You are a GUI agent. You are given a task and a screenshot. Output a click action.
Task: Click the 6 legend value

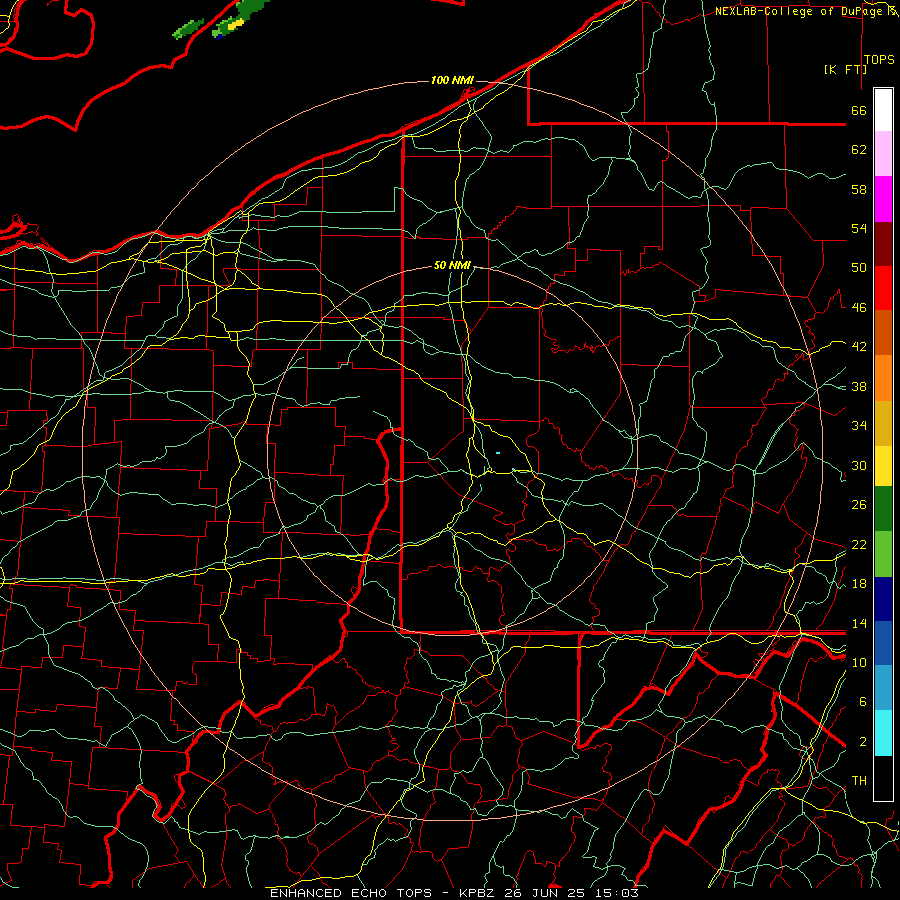(863, 702)
